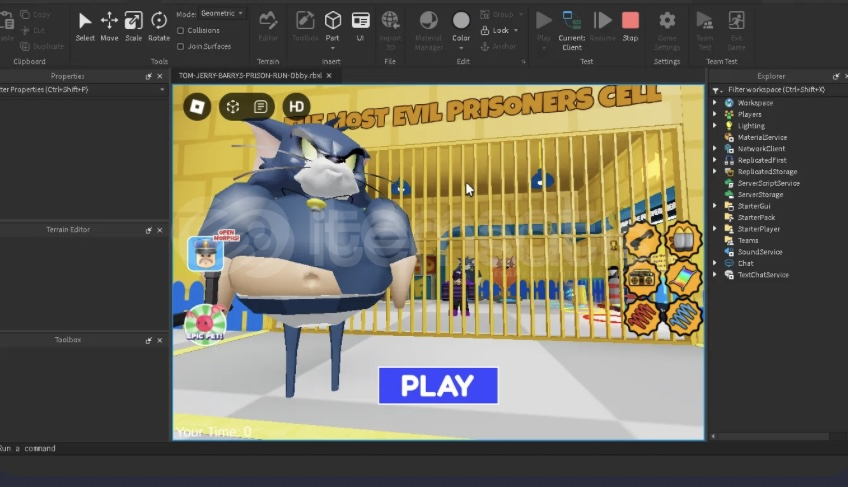The width and height of the screenshot is (848, 487).
Task: Start a Team Test
Action: 704,31
